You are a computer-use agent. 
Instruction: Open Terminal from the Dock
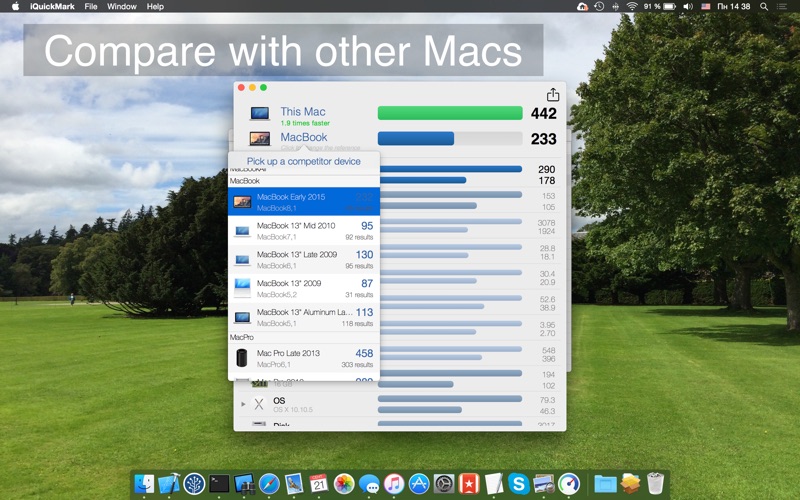(219, 483)
